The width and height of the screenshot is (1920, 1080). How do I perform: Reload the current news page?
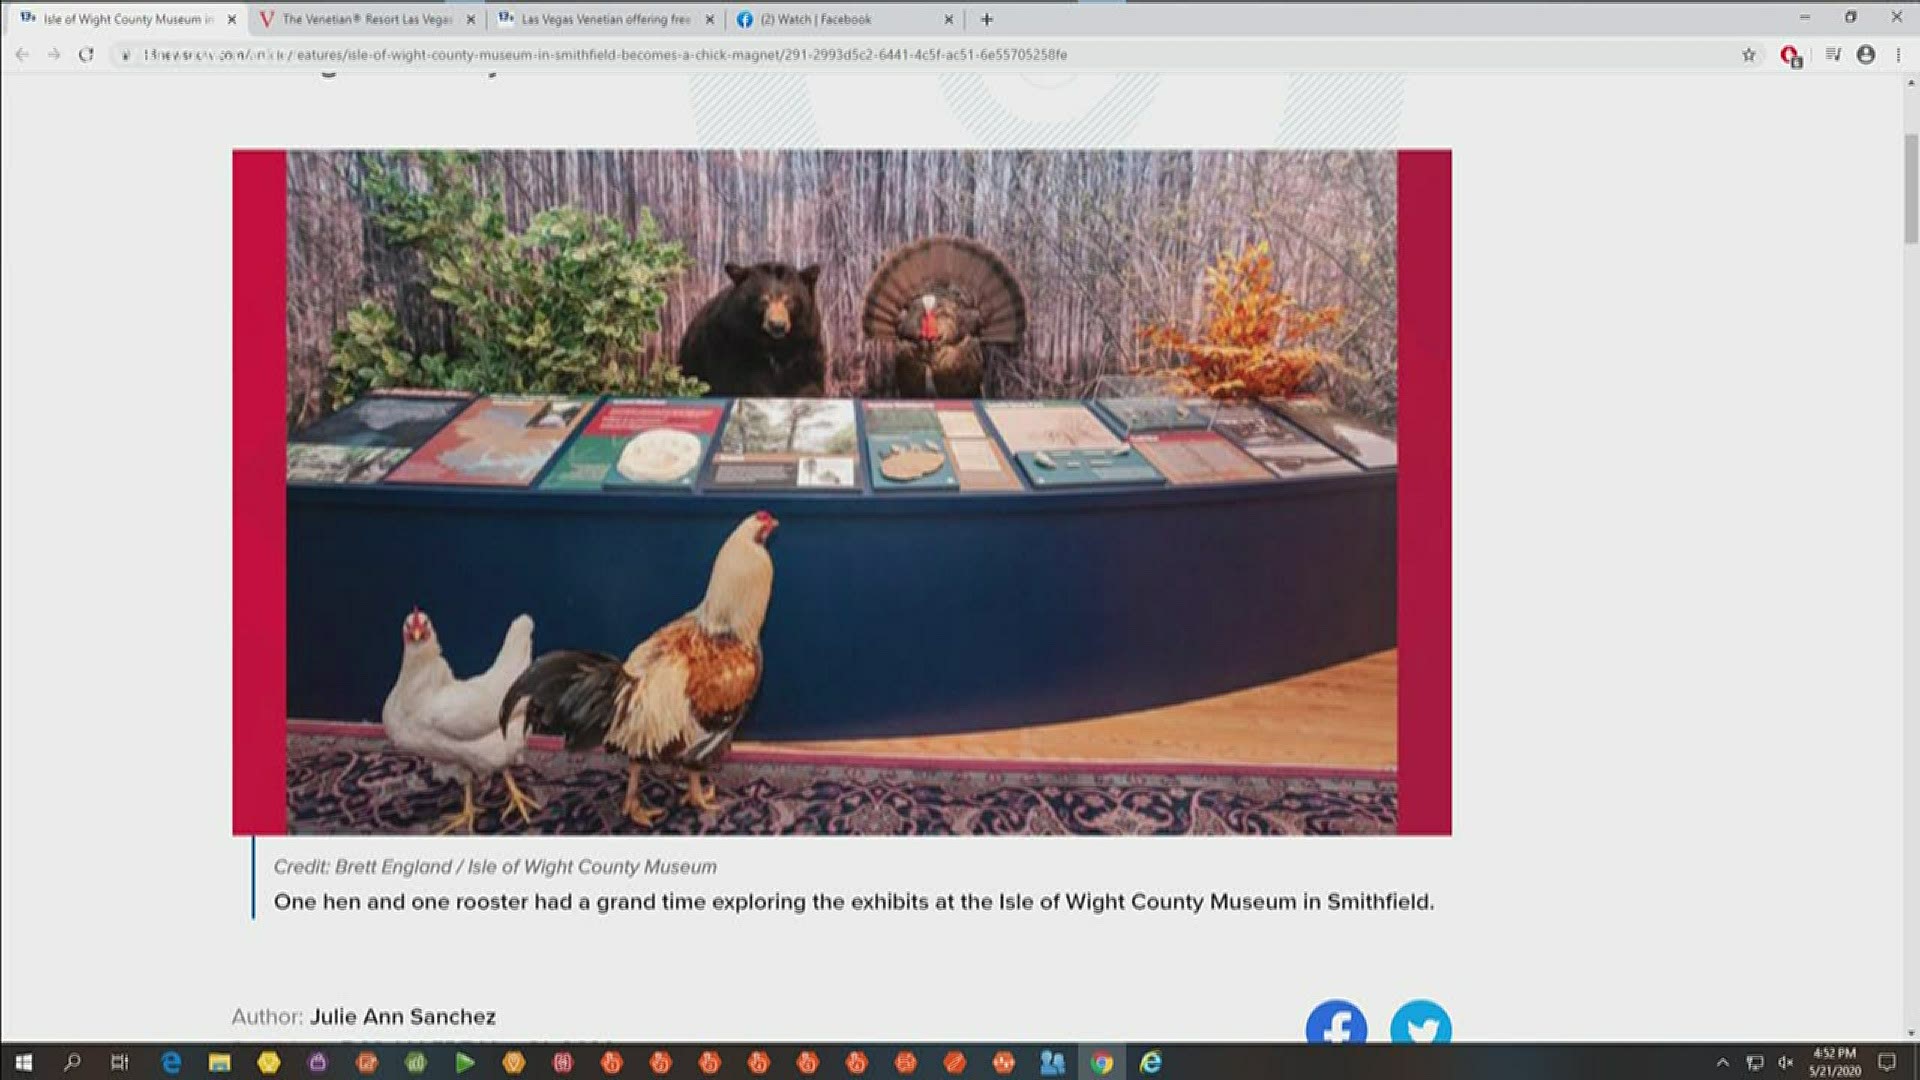86,55
